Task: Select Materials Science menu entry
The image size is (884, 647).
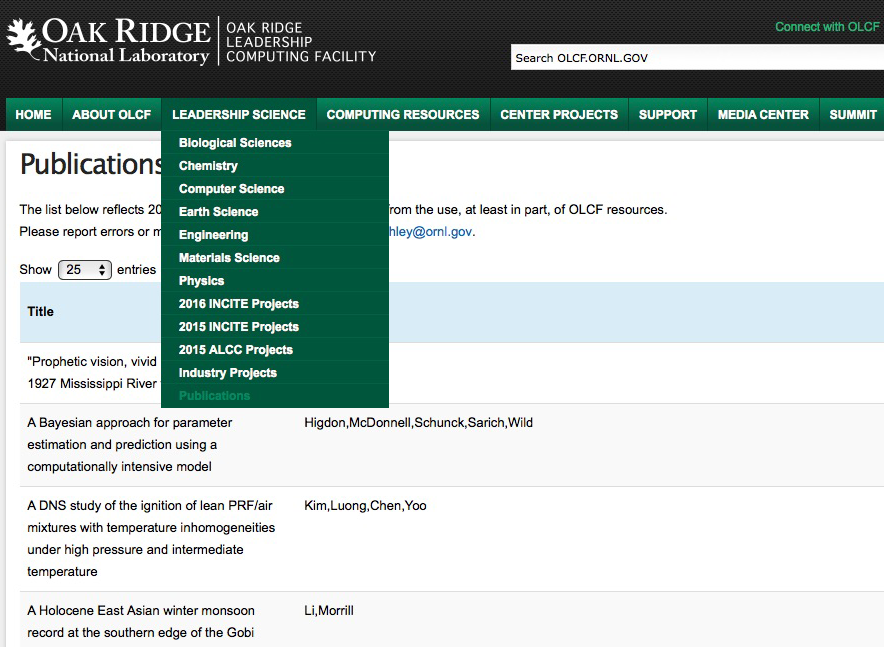Action: point(229,258)
